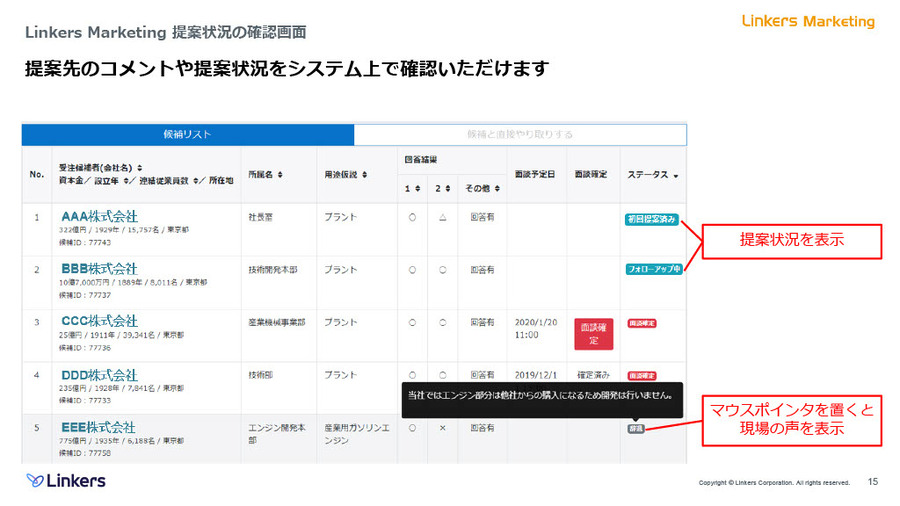This screenshot has height=506, width=900.
Task: Open the EEE株式会社 company link
Action: coord(98,427)
